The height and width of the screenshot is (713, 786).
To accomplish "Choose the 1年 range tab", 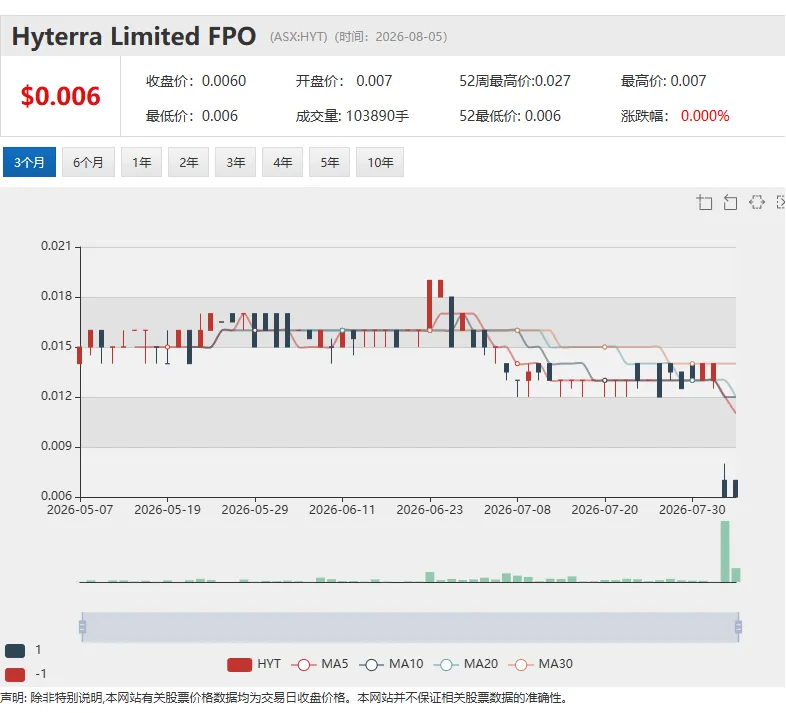I will coord(141,162).
